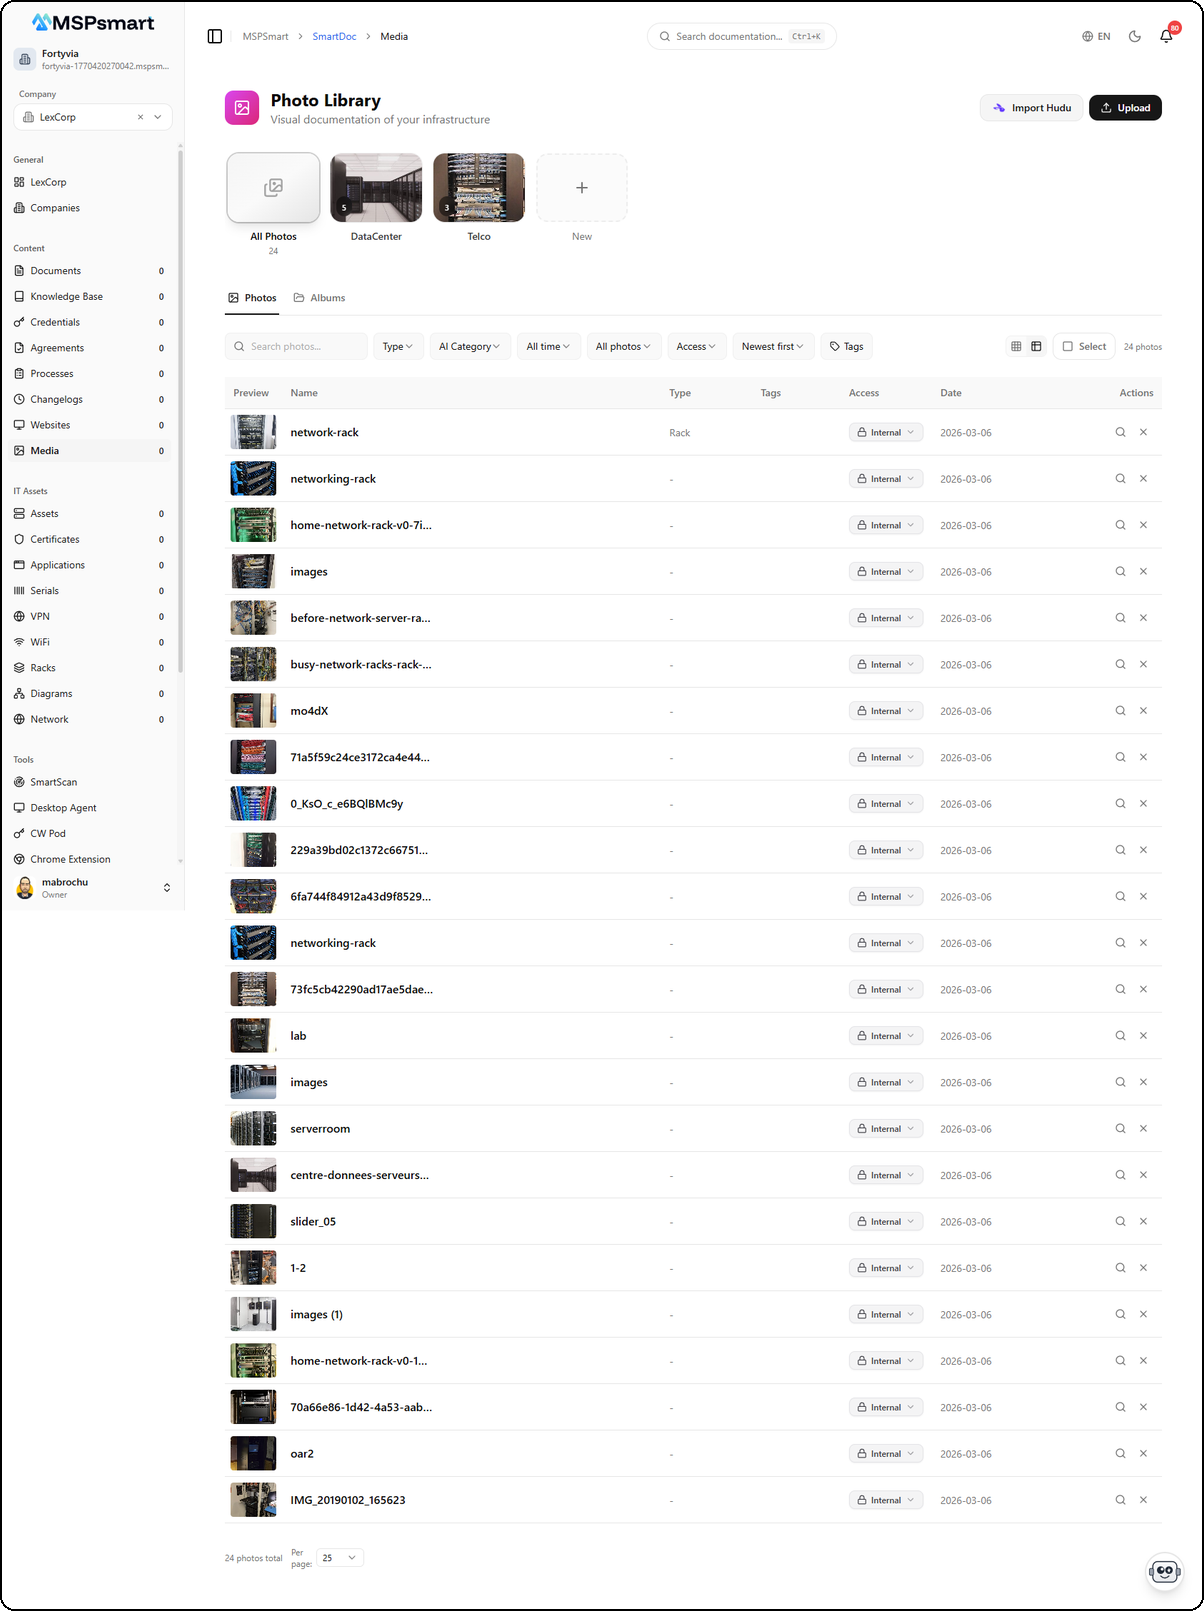Screen dimensions: 1204x1611
Task: Change language via EN globe
Action: point(1096,36)
